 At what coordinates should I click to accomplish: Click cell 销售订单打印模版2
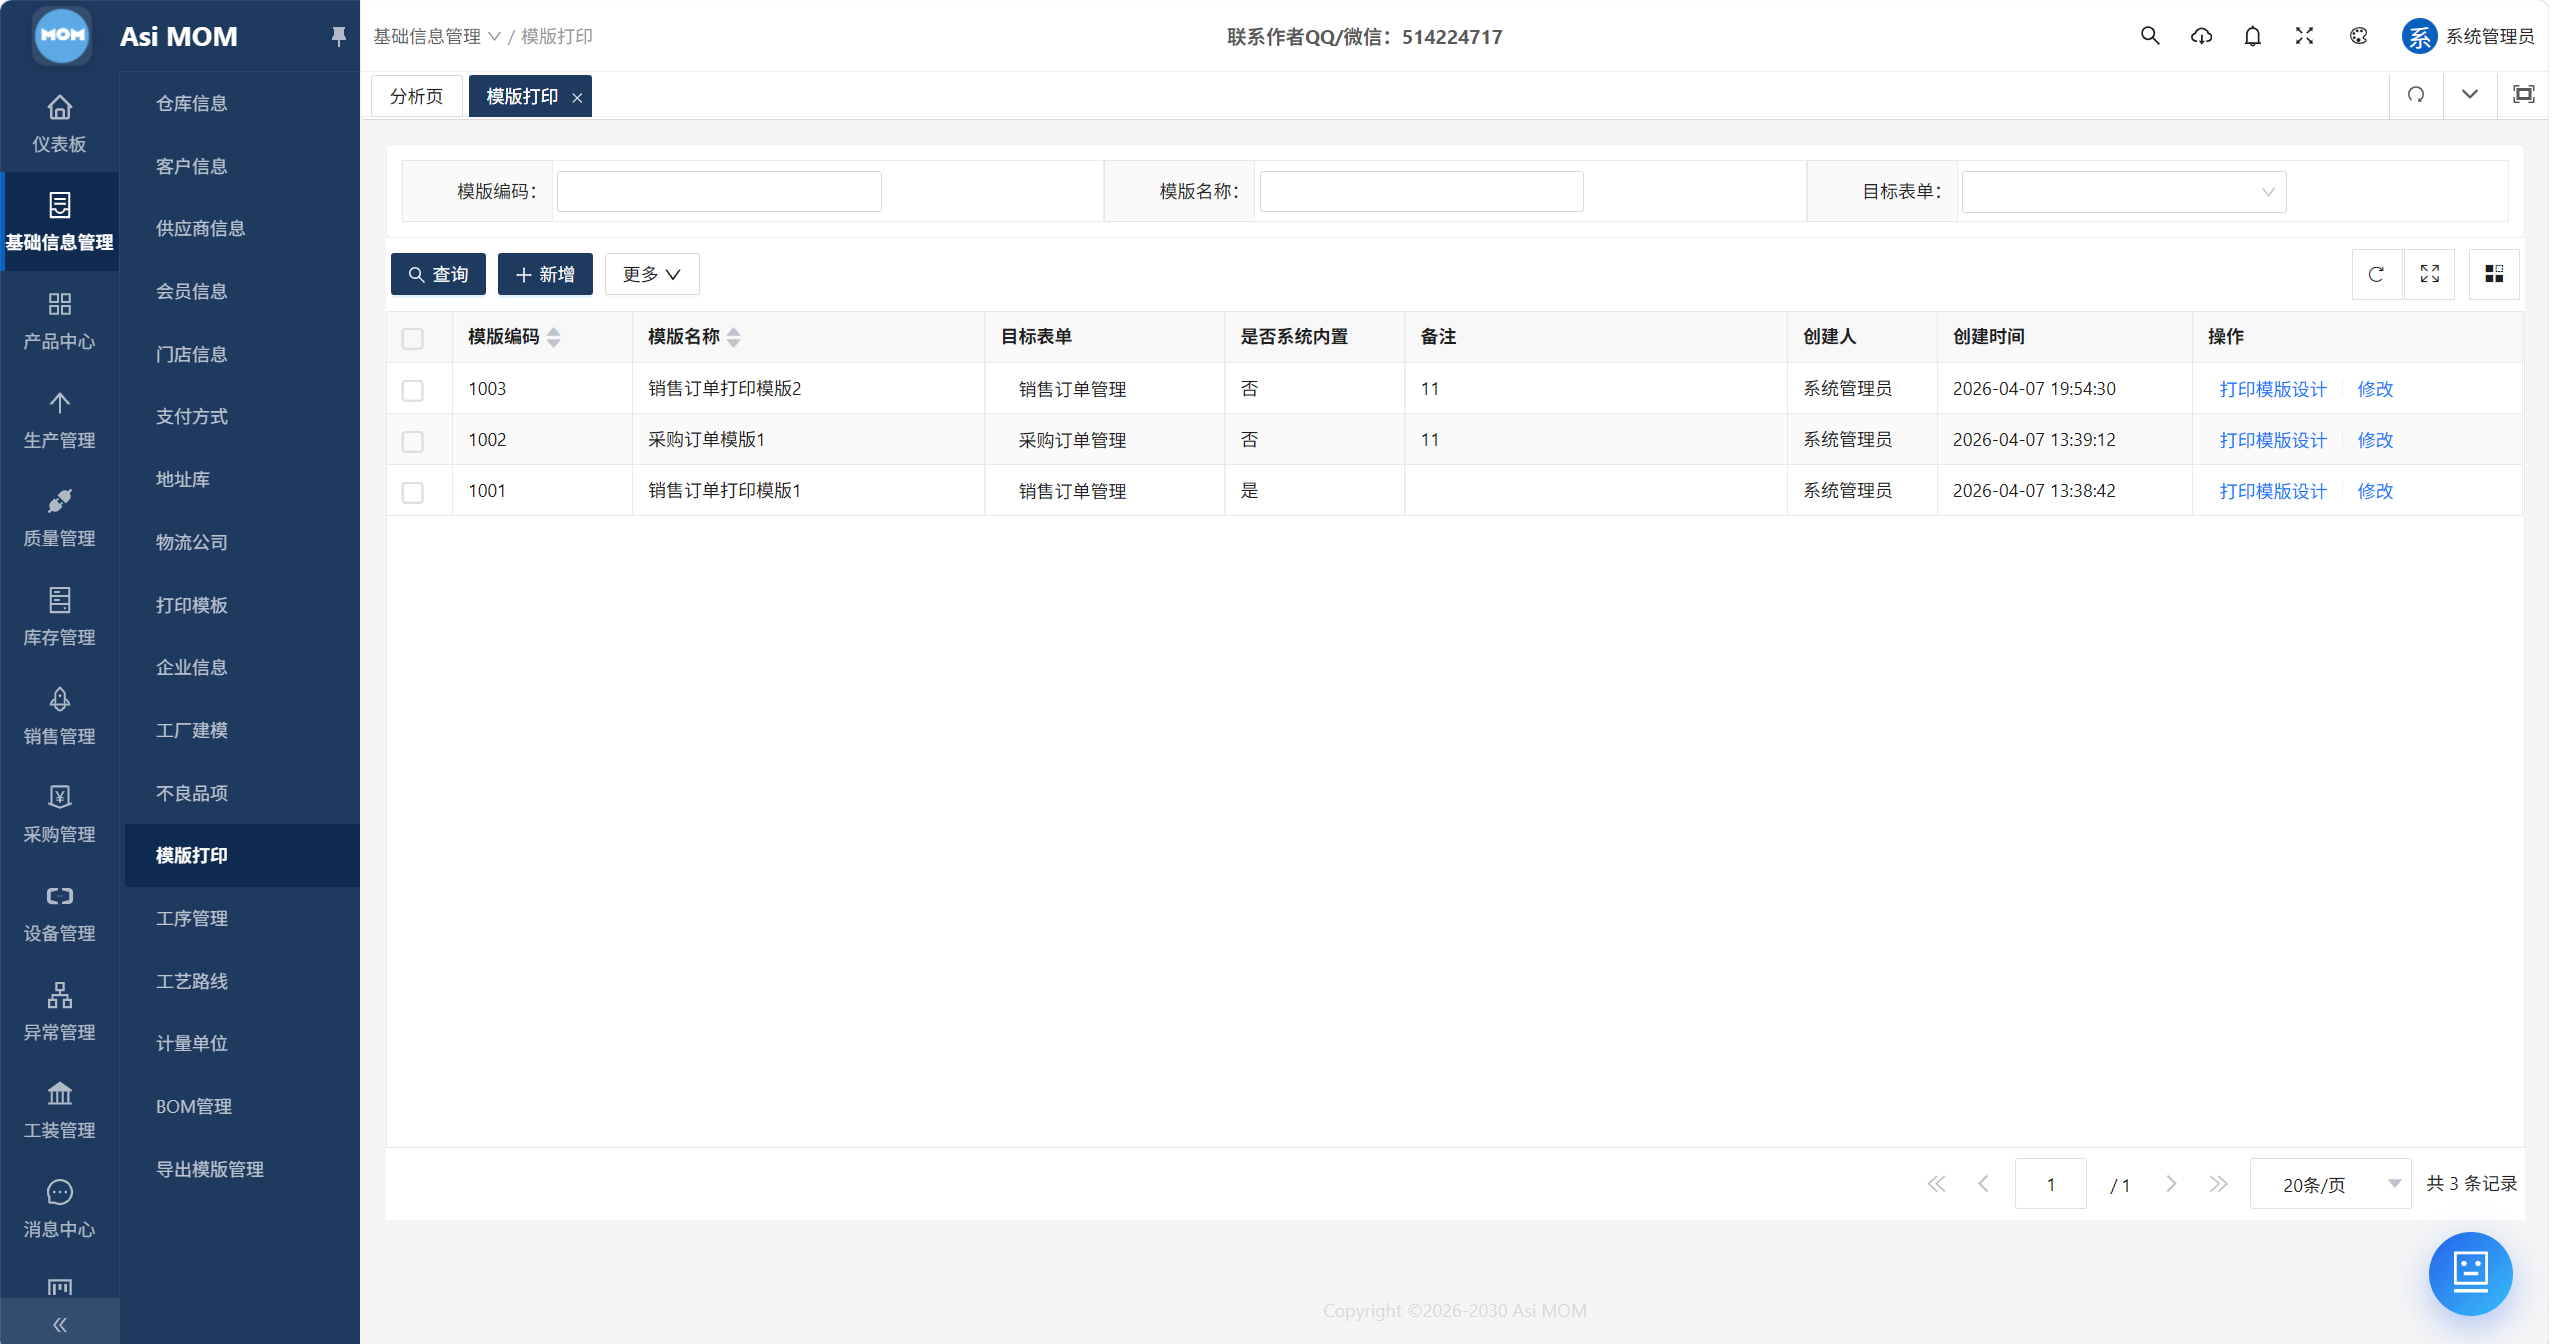724,389
